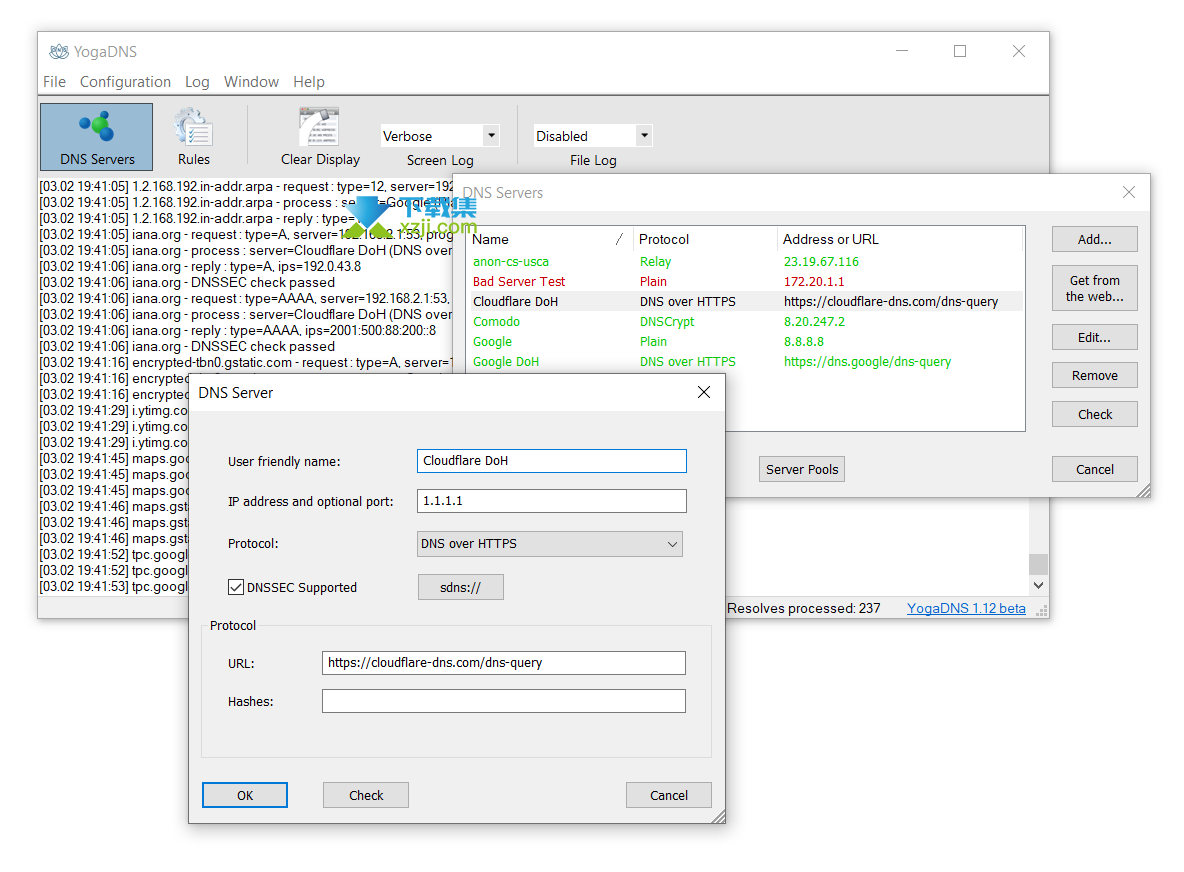Click Get from the web button
Viewport: 1184px width, 872px height.
(1094, 288)
